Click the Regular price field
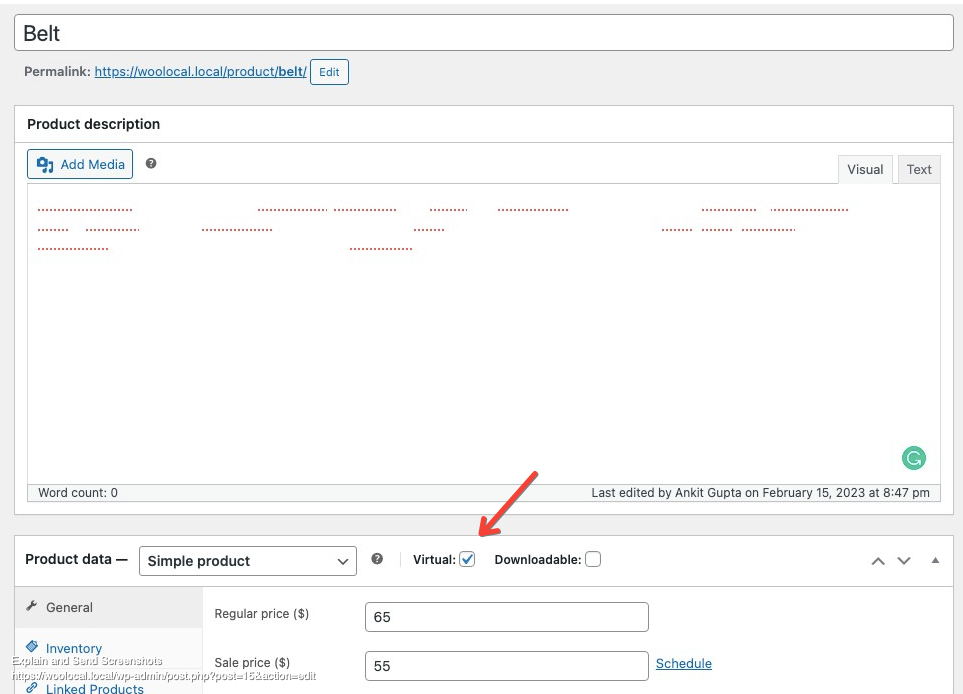Screen dimensions: 963x694 pos(507,617)
